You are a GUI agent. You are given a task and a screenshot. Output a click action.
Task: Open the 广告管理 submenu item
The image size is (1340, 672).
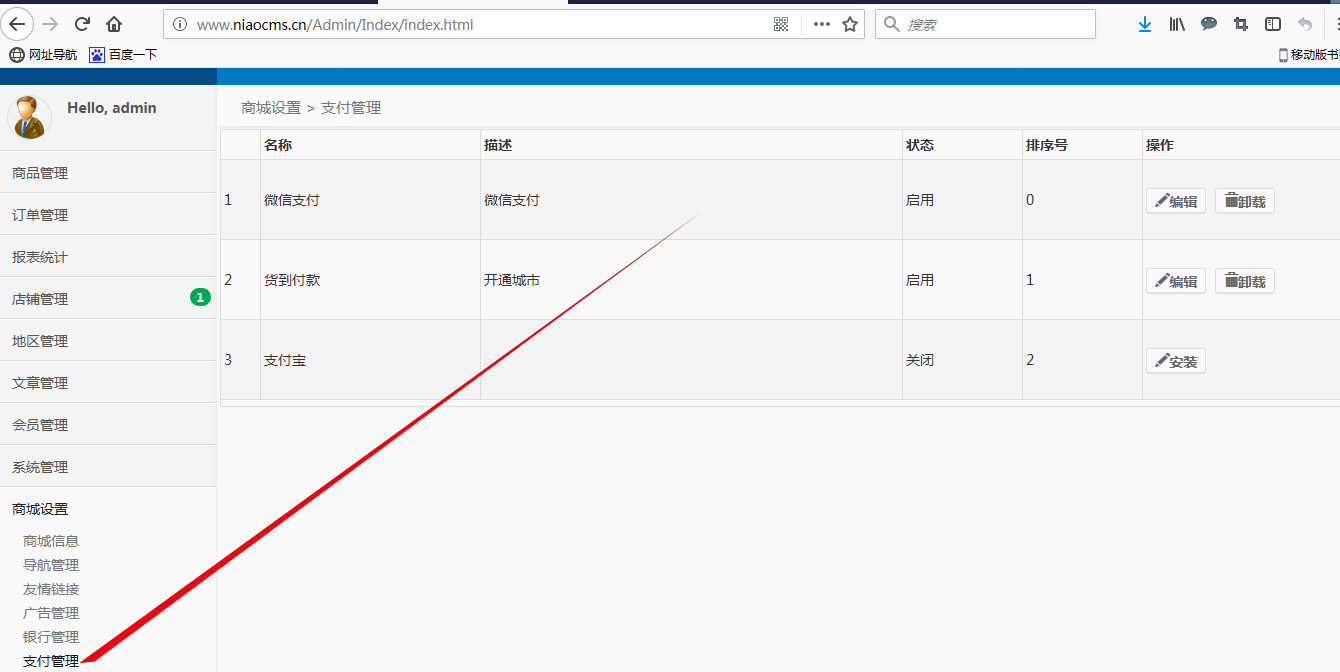click(51, 613)
